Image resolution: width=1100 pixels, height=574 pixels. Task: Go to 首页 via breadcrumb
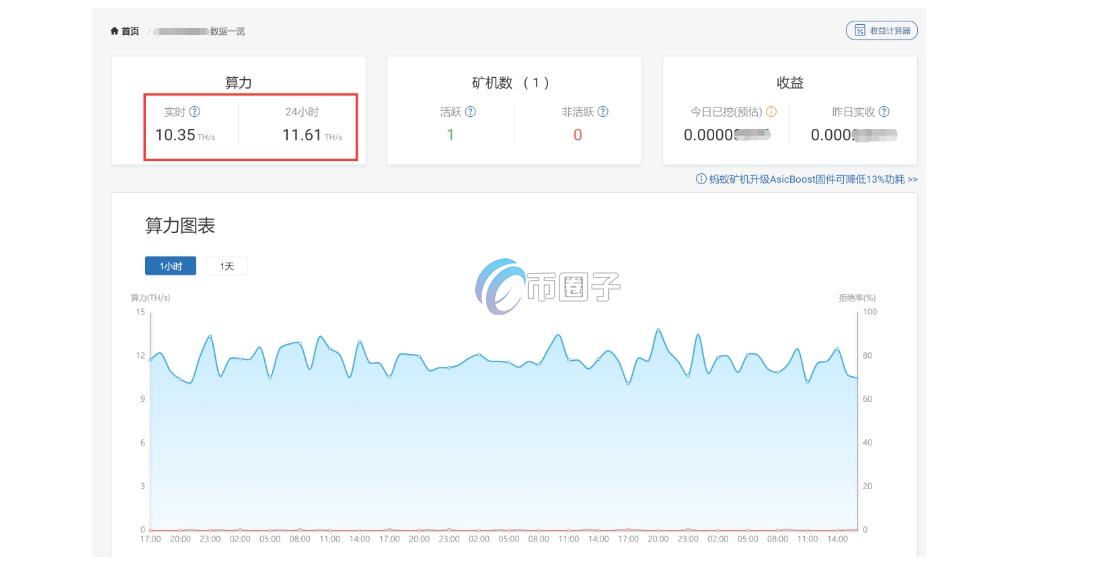click(x=130, y=31)
